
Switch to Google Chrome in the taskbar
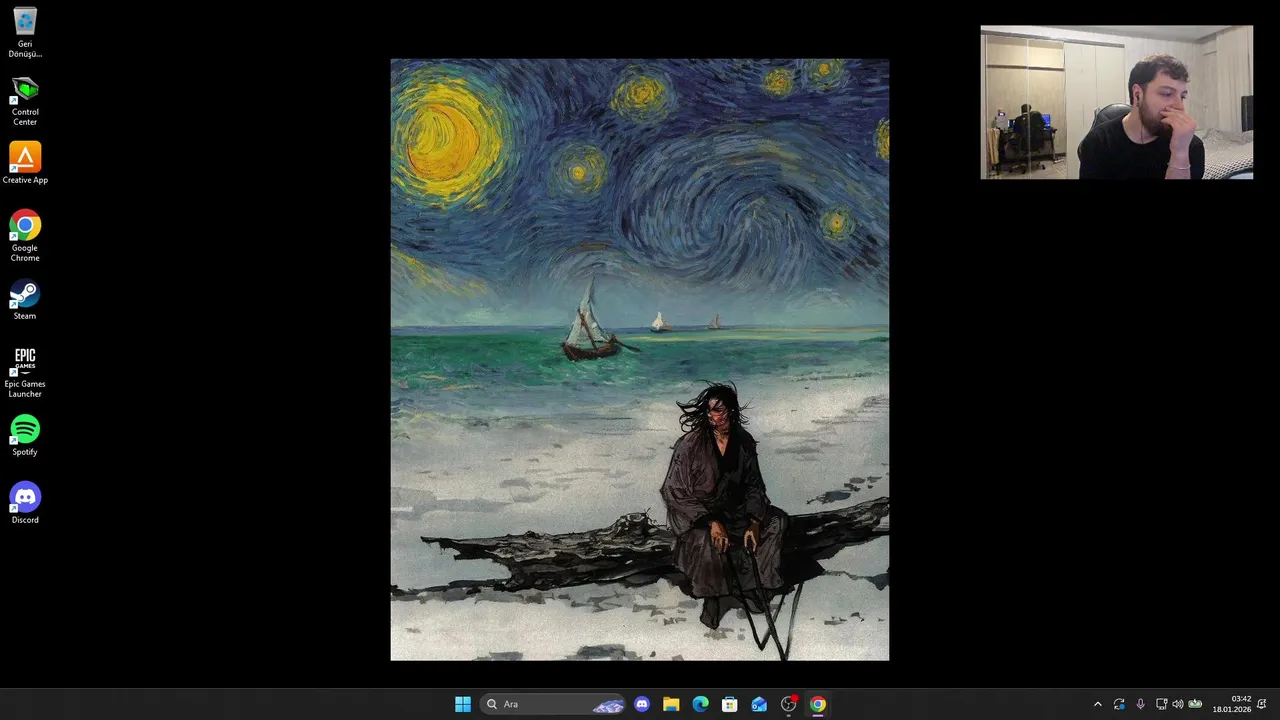point(818,704)
